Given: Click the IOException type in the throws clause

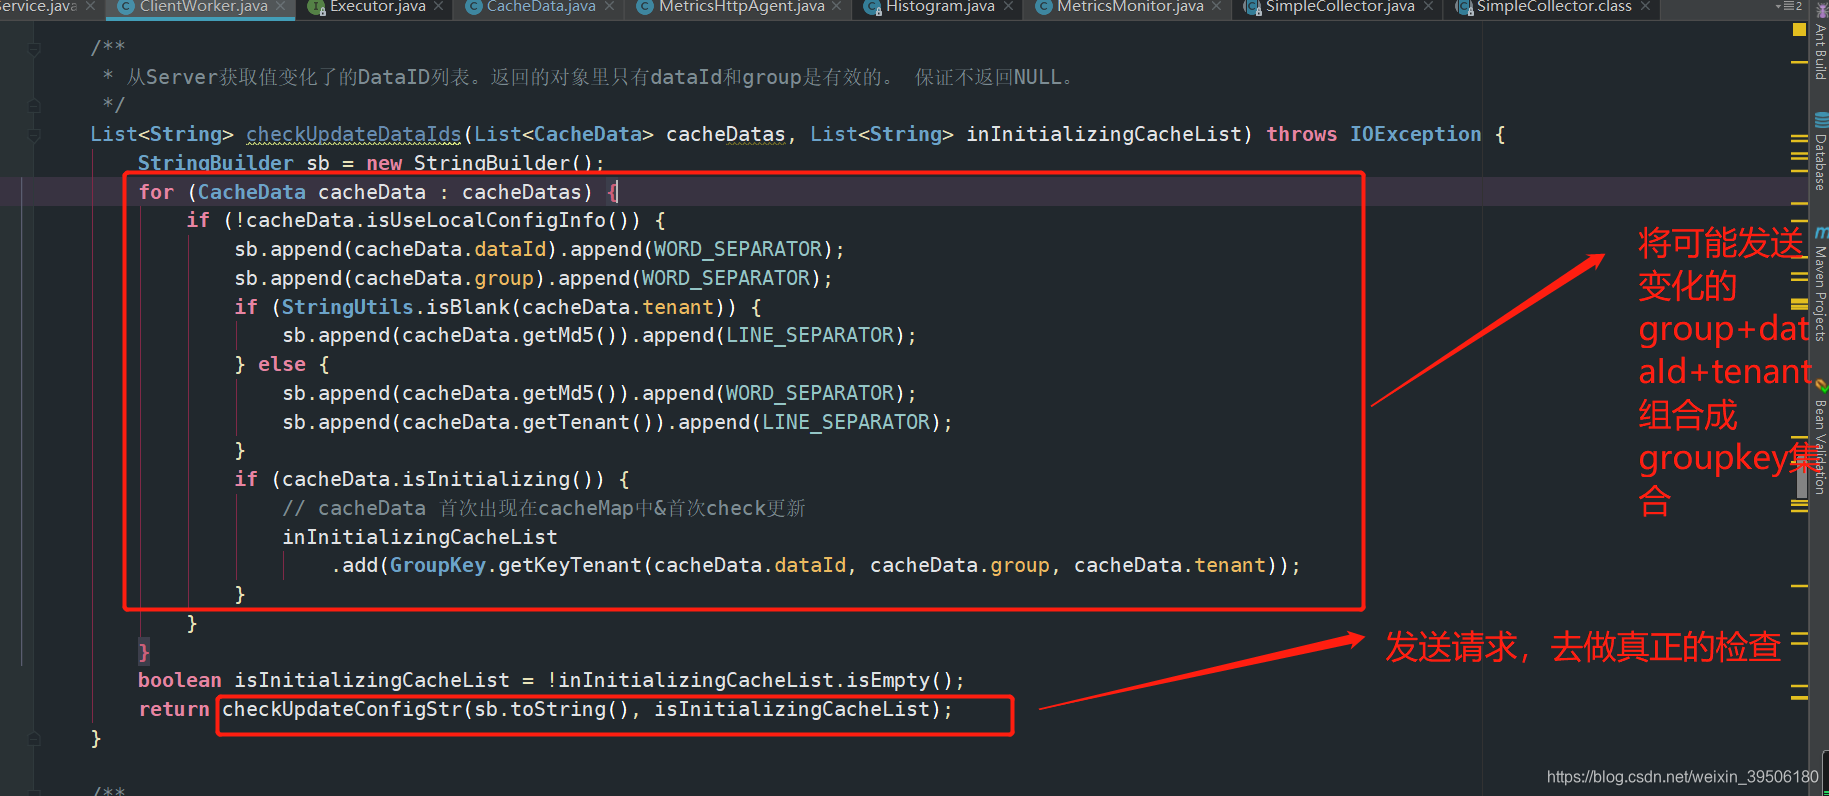Looking at the screenshot, I should click(x=1415, y=134).
